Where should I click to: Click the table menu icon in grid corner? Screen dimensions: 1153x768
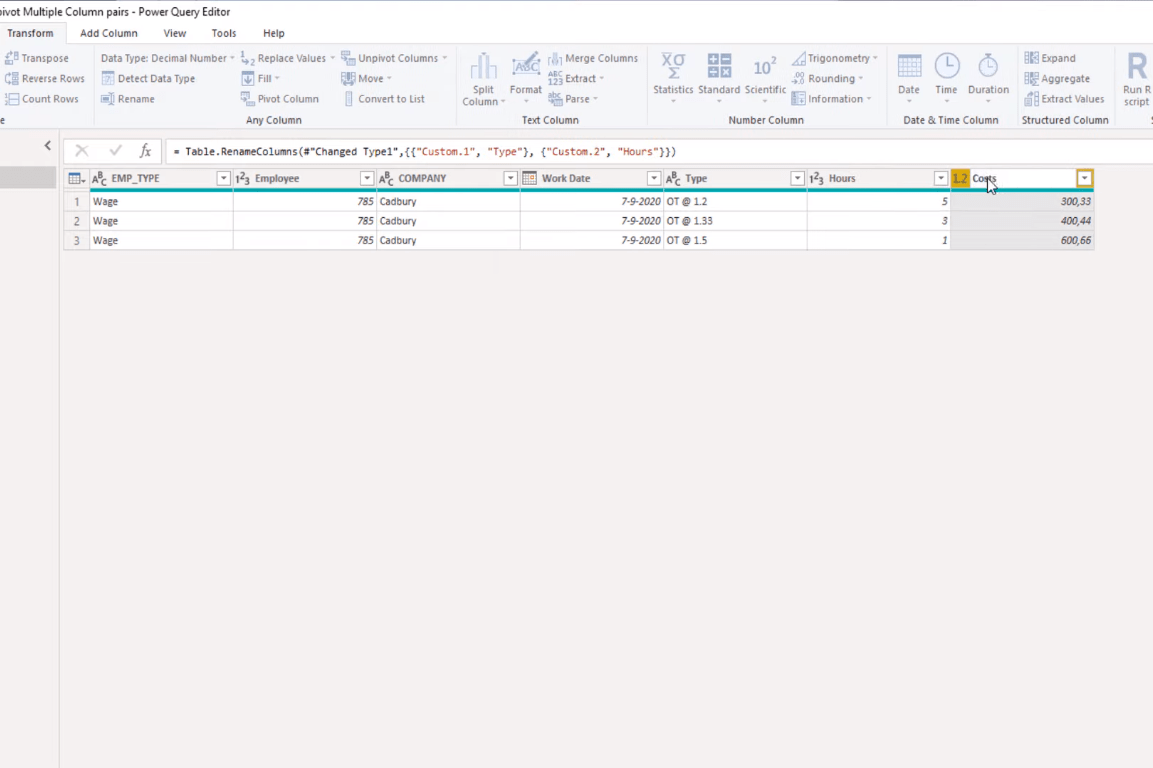pos(76,179)
